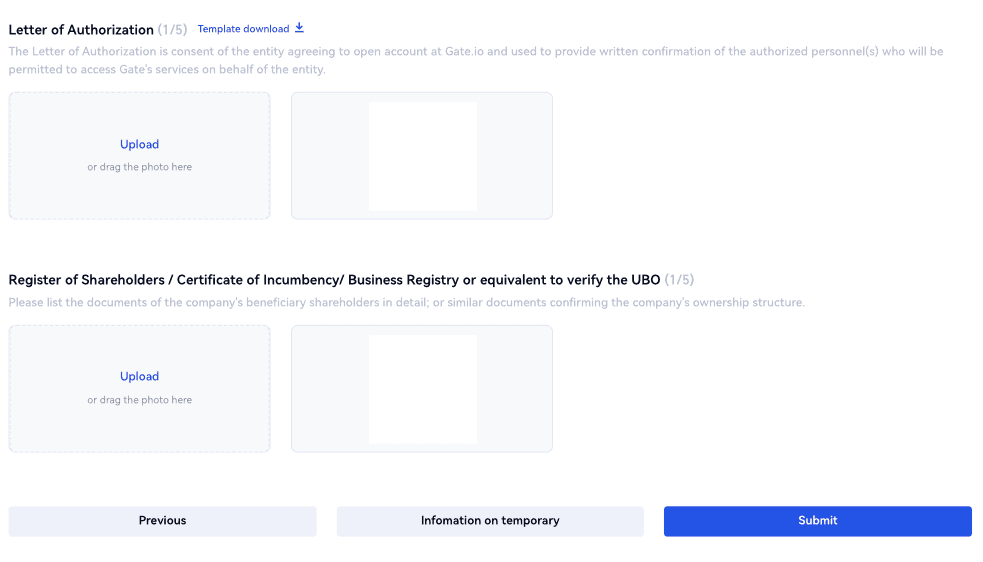Click the Register of Shareholders heading text
Screen dimensions: 983x562
coord(334,280)
